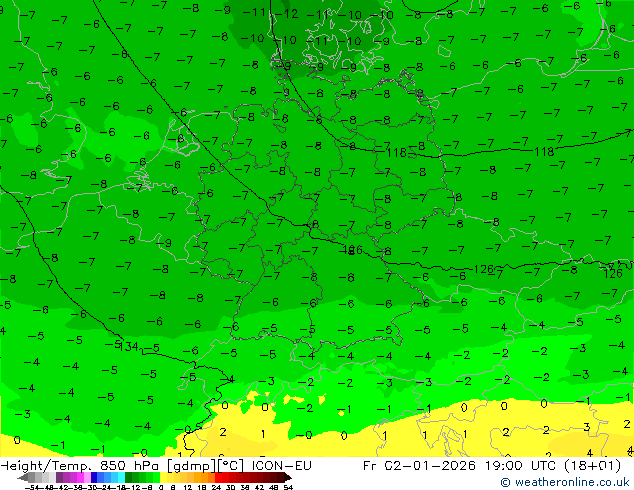
Task: Pick the cyan legend color swatch
Action: [121, 477]
